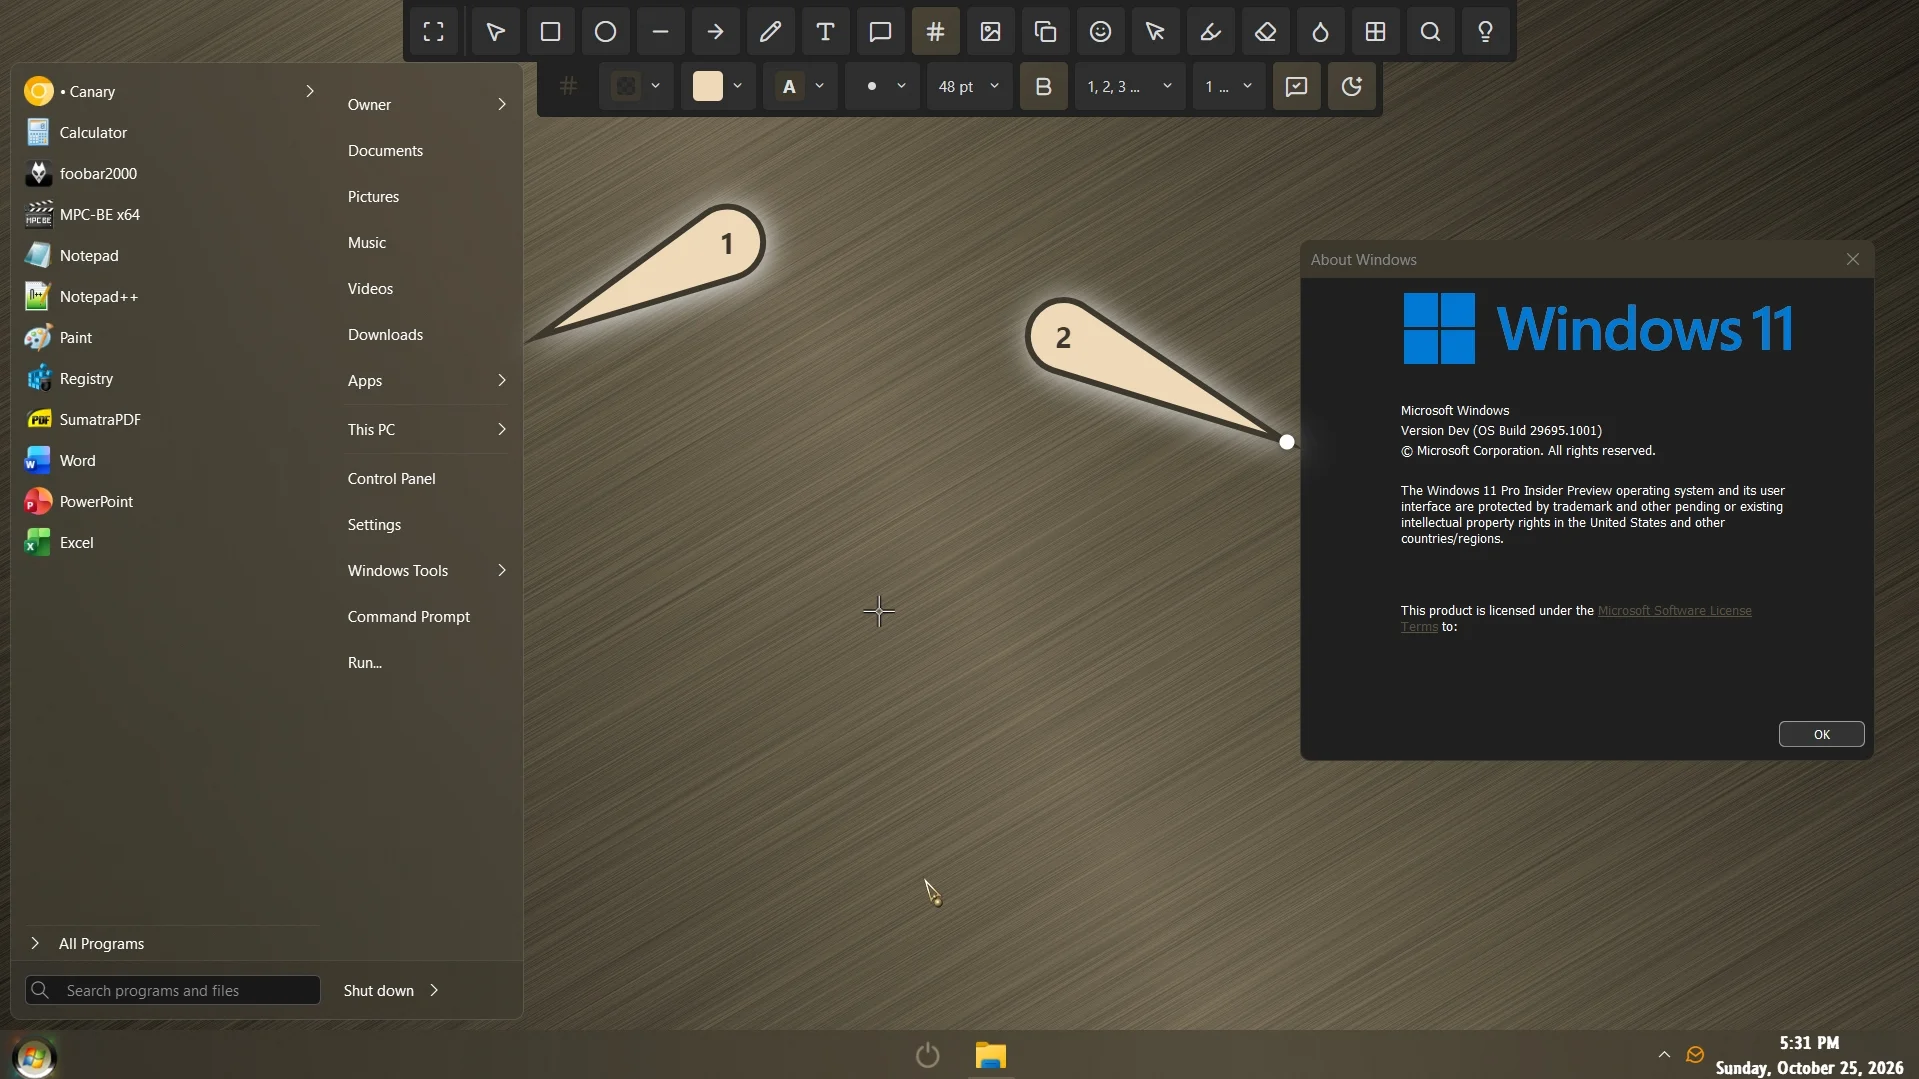This screenshot has width=1919, height=1079.
Task: Toggle the callout bubble style button
Action: click(1296, 87)
